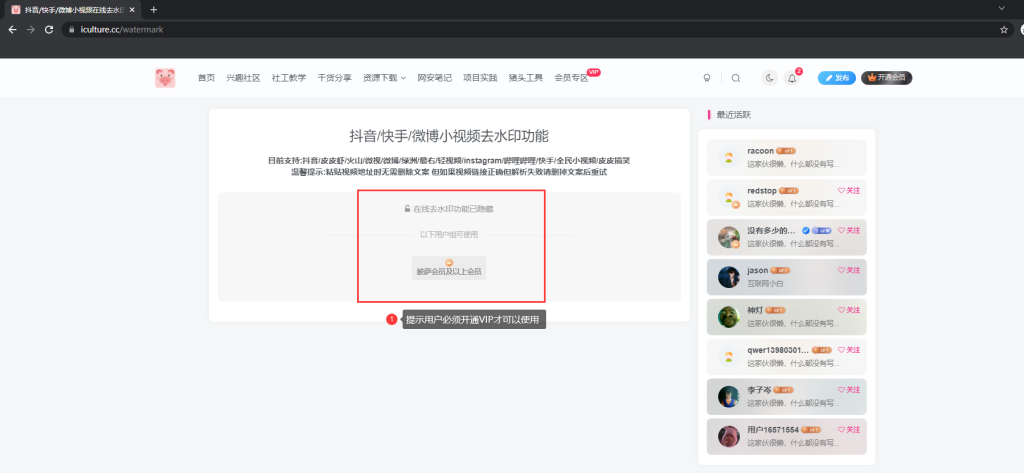Follow user 没有多少的 via 关注
Image resolution: width=1024 pixels, height=473 pixels.
(x=849, y=230)
